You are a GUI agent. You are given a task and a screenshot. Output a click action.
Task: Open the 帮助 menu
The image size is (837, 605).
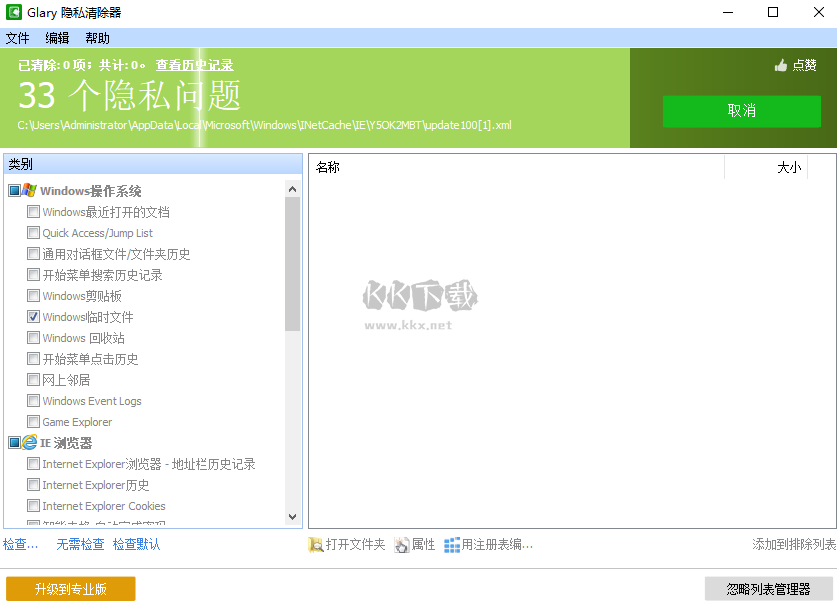pos(97,38)
